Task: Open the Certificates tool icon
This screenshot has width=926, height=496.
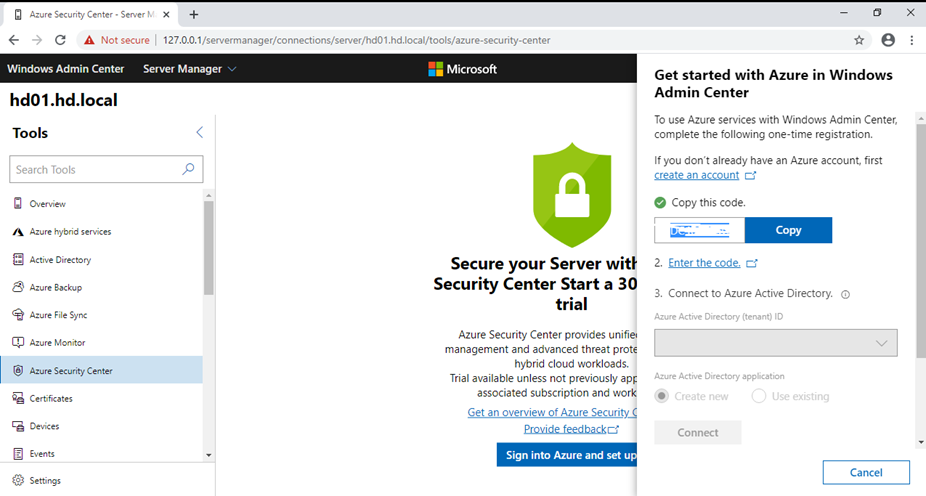Action: pyautogui.click(x=18, y=398)
